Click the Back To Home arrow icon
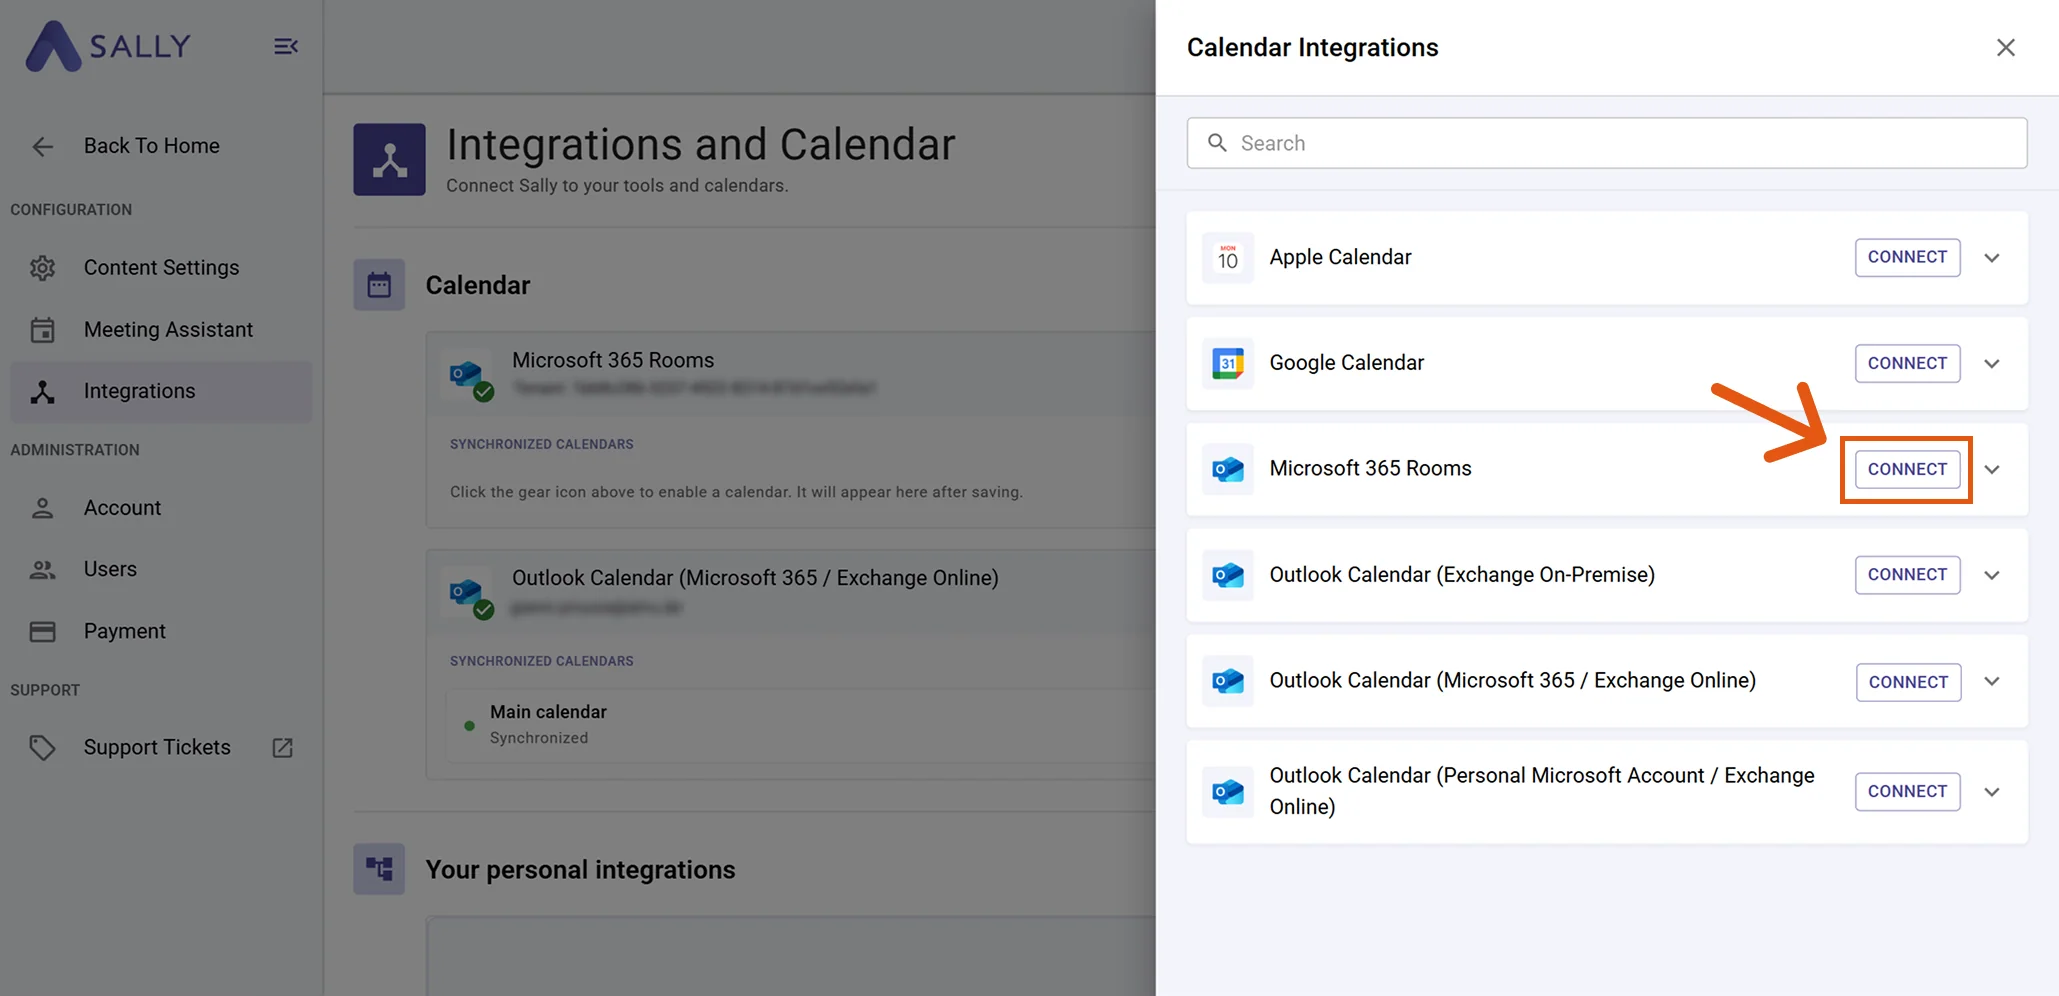The height and width of the screenshot is (996, 2059). coord(42,146)
